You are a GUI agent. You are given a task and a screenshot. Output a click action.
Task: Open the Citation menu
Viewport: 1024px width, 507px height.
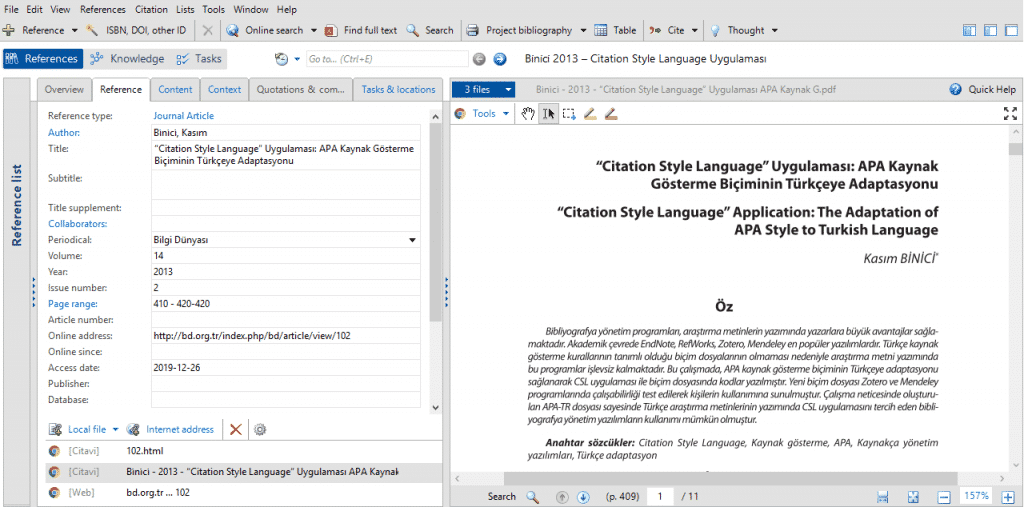tap(151, 9)
